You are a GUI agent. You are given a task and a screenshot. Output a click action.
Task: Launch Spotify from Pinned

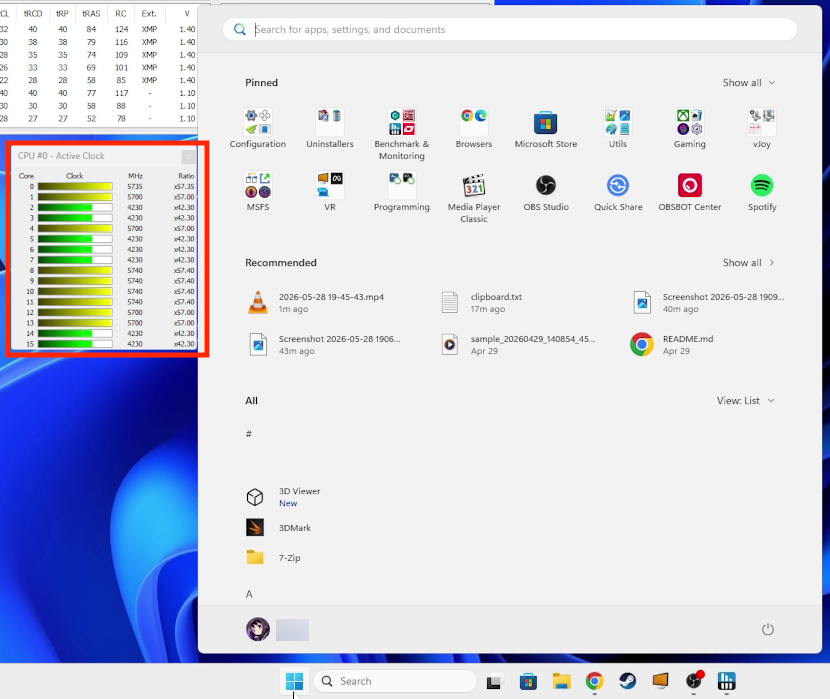(762, 192)
